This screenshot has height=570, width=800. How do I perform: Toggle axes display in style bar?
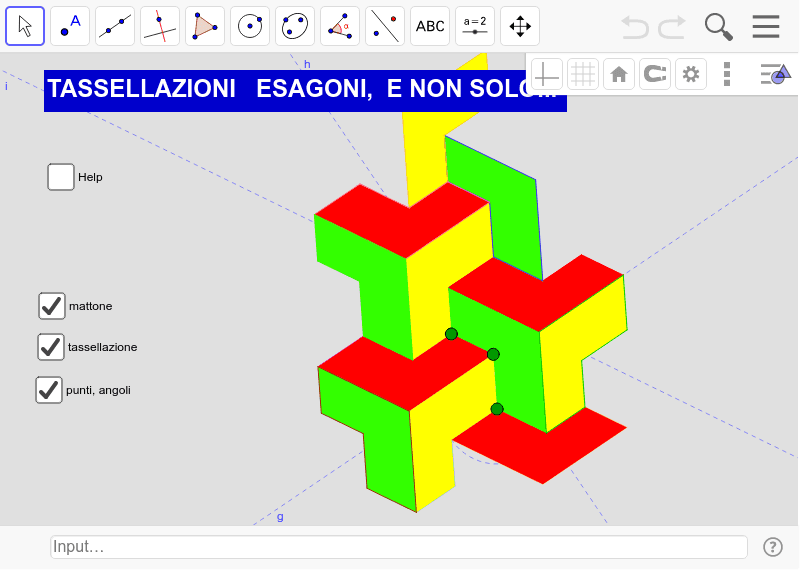(546, 75)
